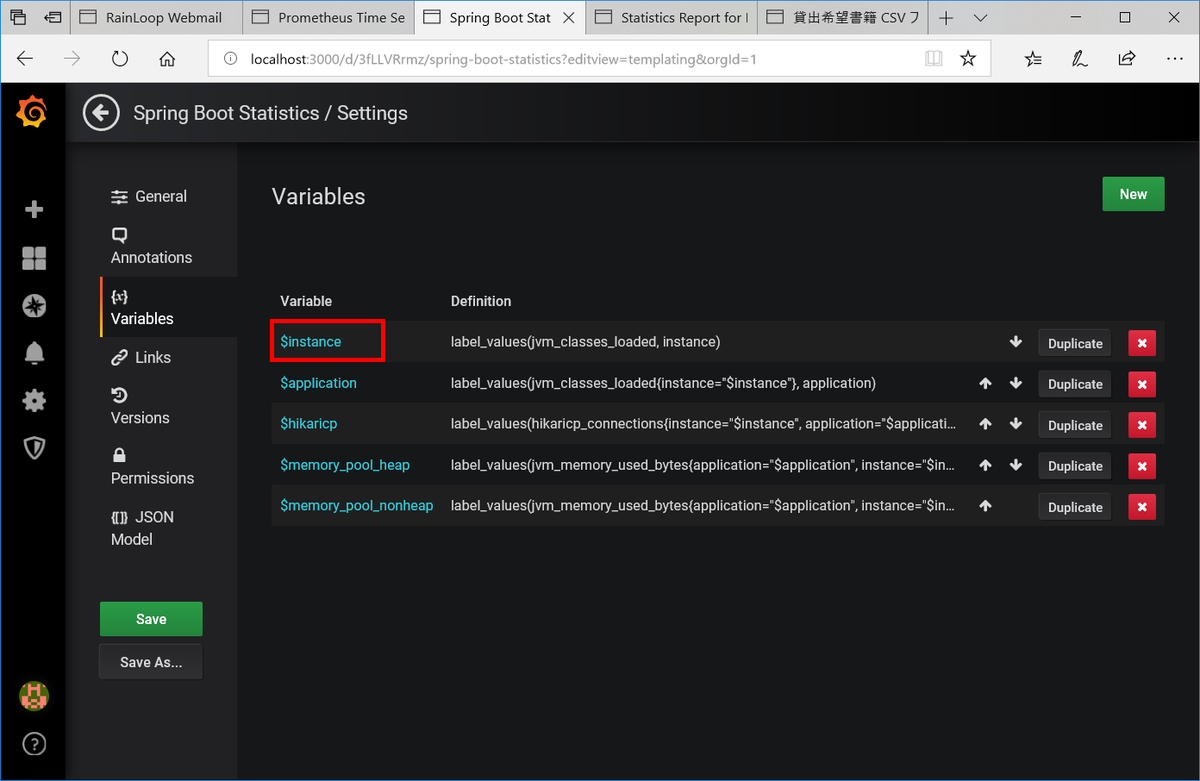Switch to Prometheus Time Series tab
1200x781 pixels.
329,18
